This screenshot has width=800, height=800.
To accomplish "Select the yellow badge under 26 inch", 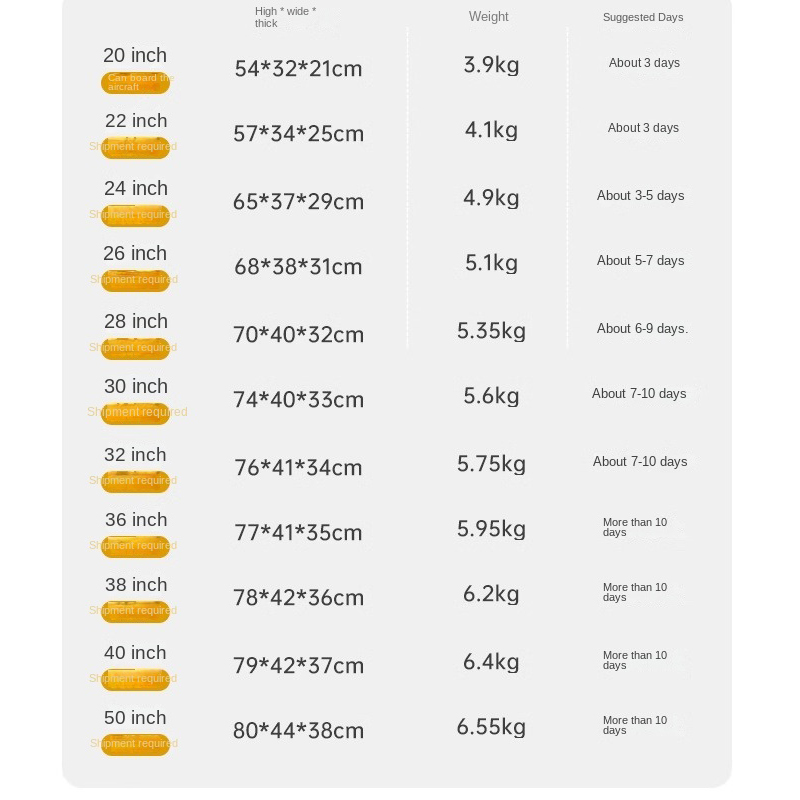I will pos(135,281).
